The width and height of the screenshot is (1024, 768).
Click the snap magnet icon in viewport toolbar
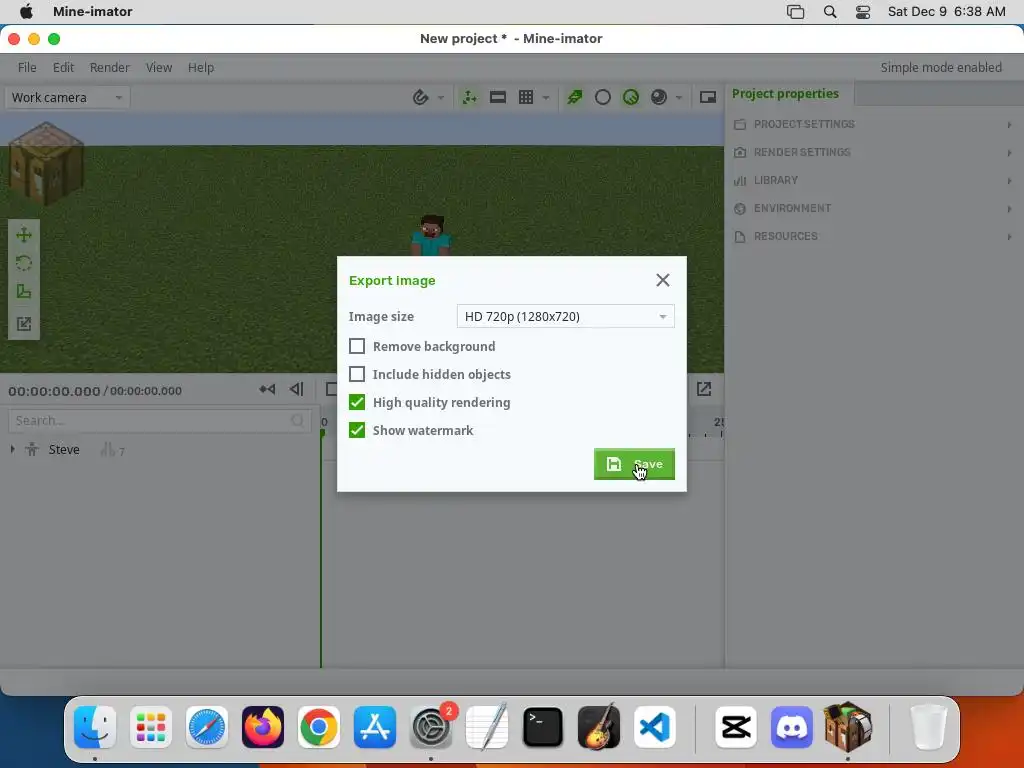[x=421, y=97]
